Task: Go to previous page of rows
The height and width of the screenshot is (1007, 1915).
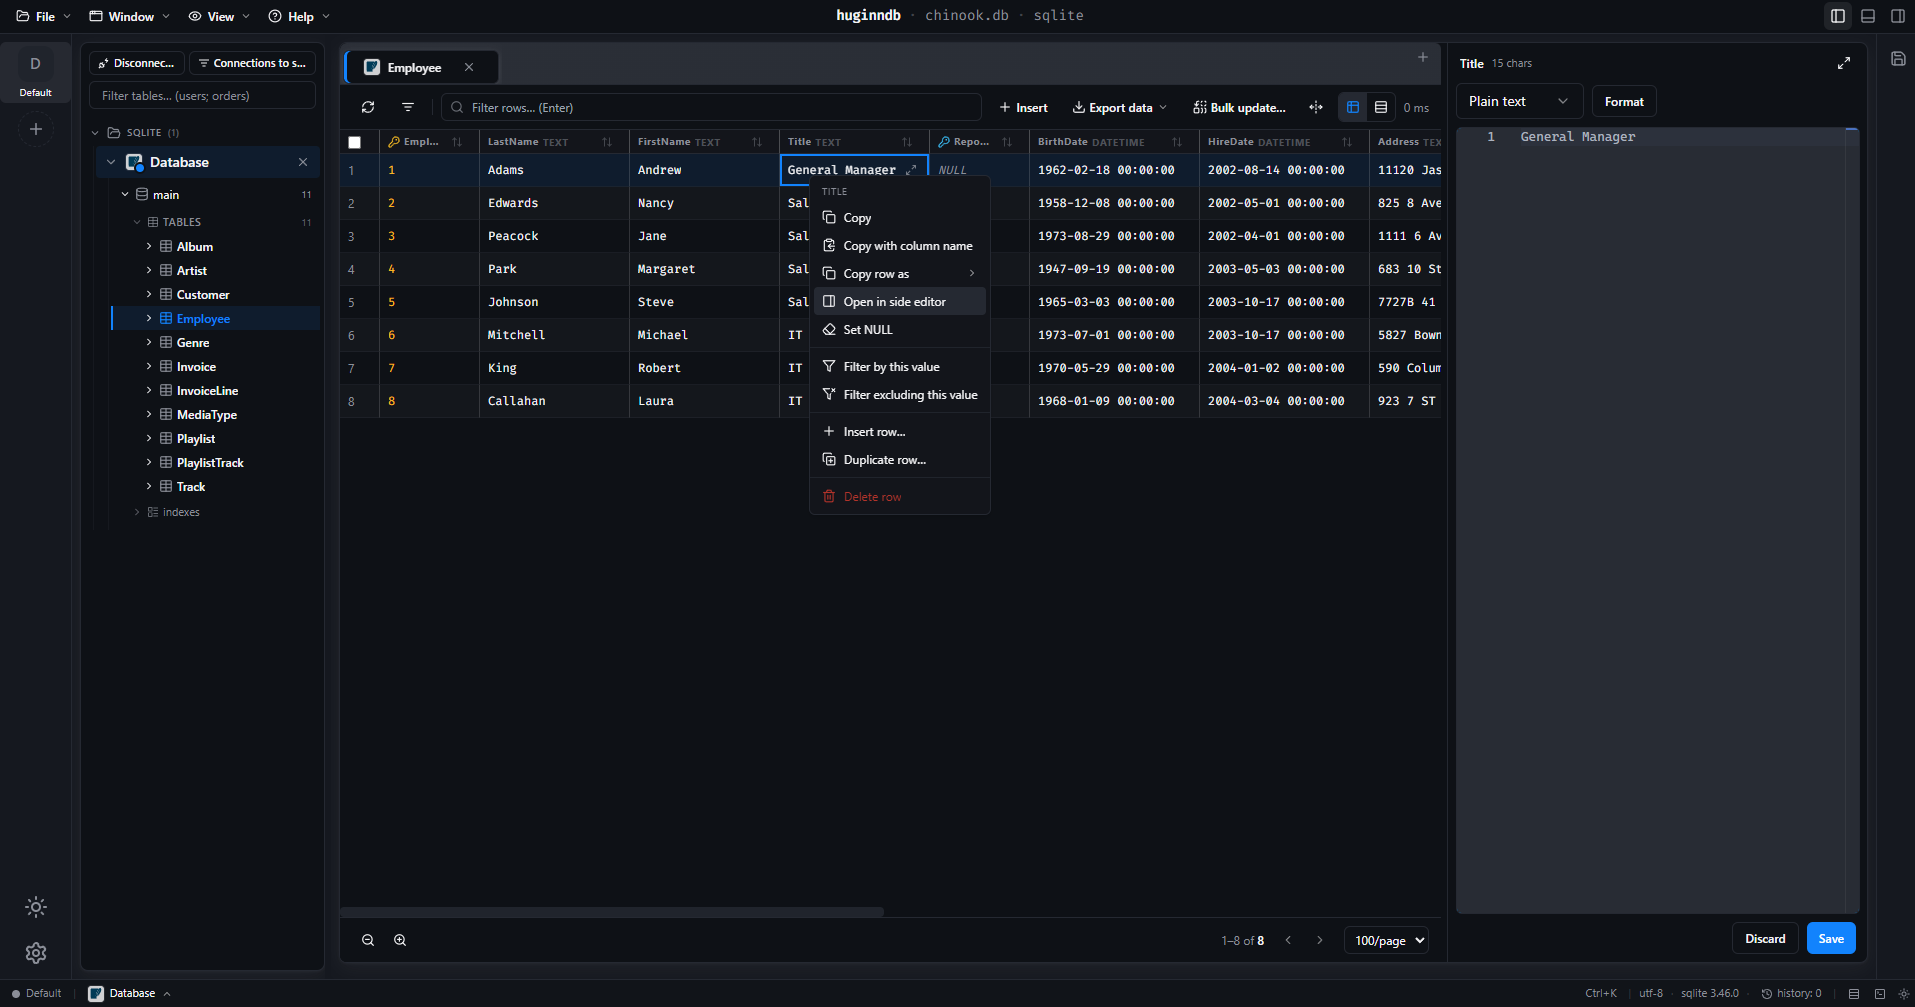Action: pyautogui.click(x=1288, y=940)
